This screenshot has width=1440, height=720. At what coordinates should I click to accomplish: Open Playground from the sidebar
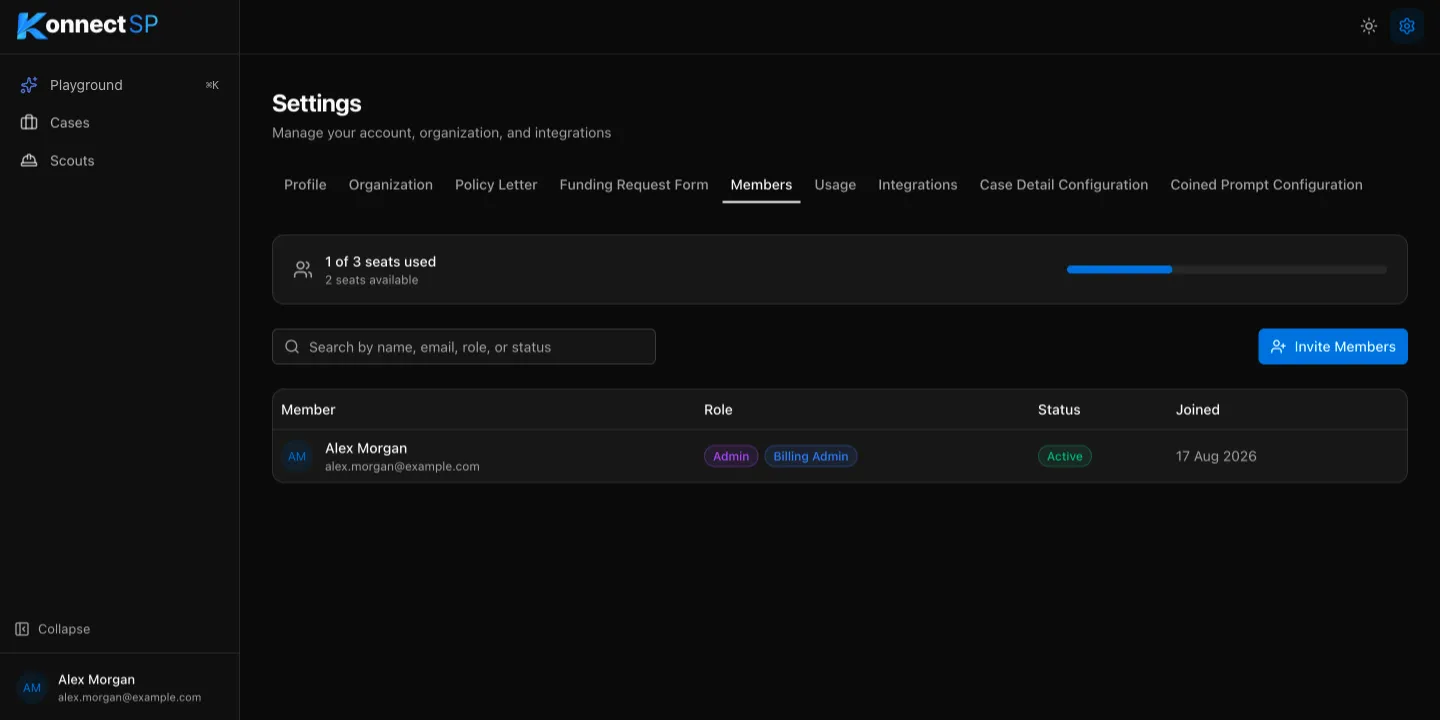pyautogui.click(x=120, y=85)
